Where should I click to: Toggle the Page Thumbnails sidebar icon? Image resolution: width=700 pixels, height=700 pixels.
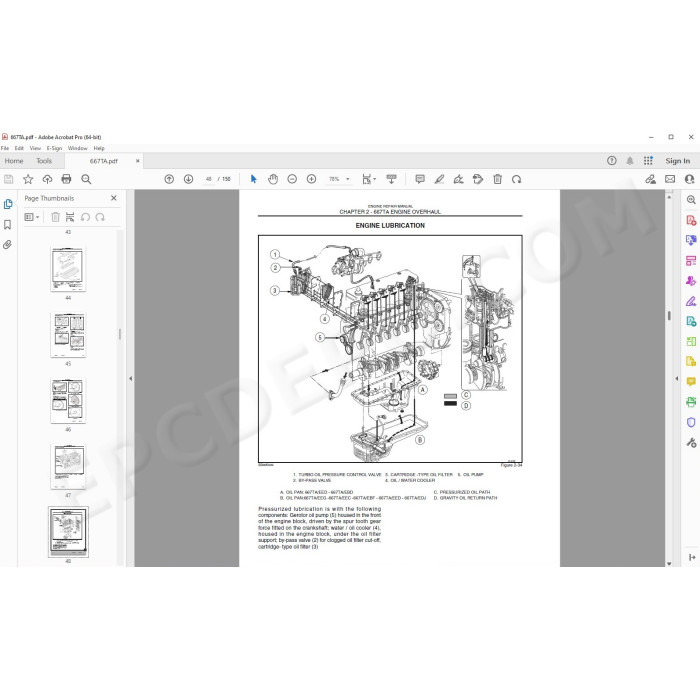8,204
